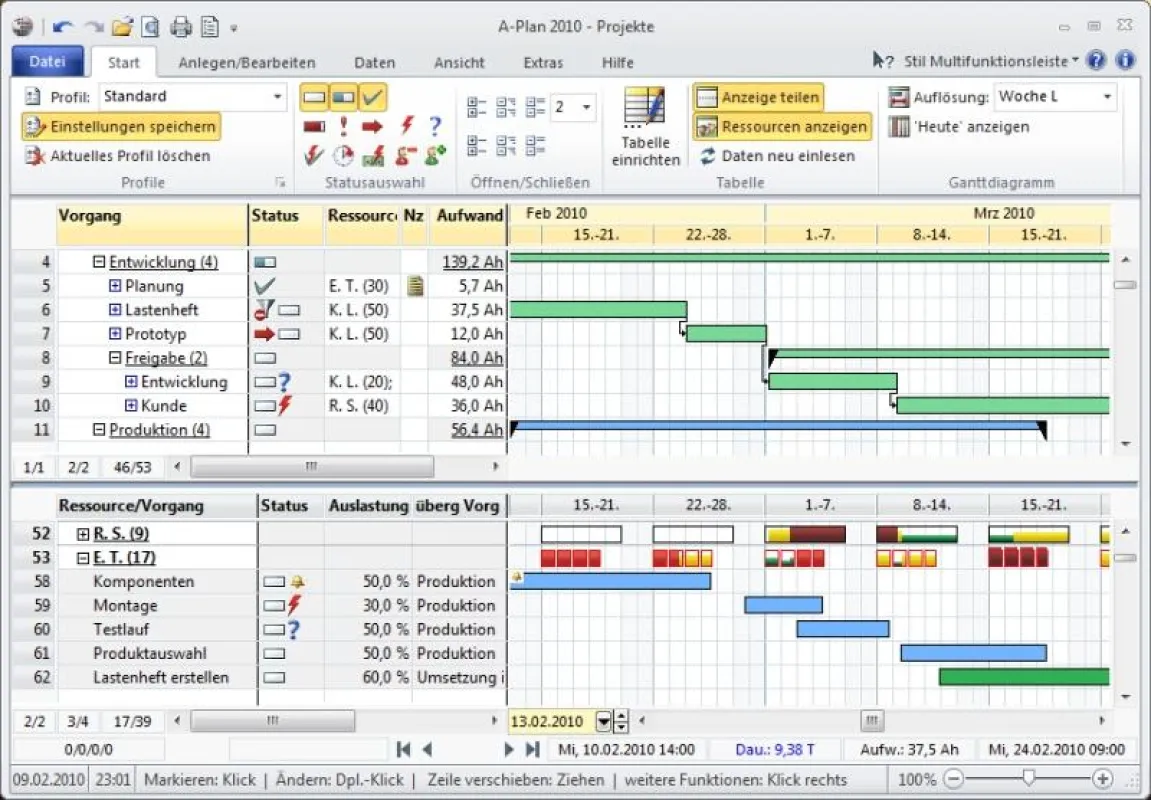Toggle Ressourcen anzeigen
1151x800 pixels.
click(x=782, y=126)
